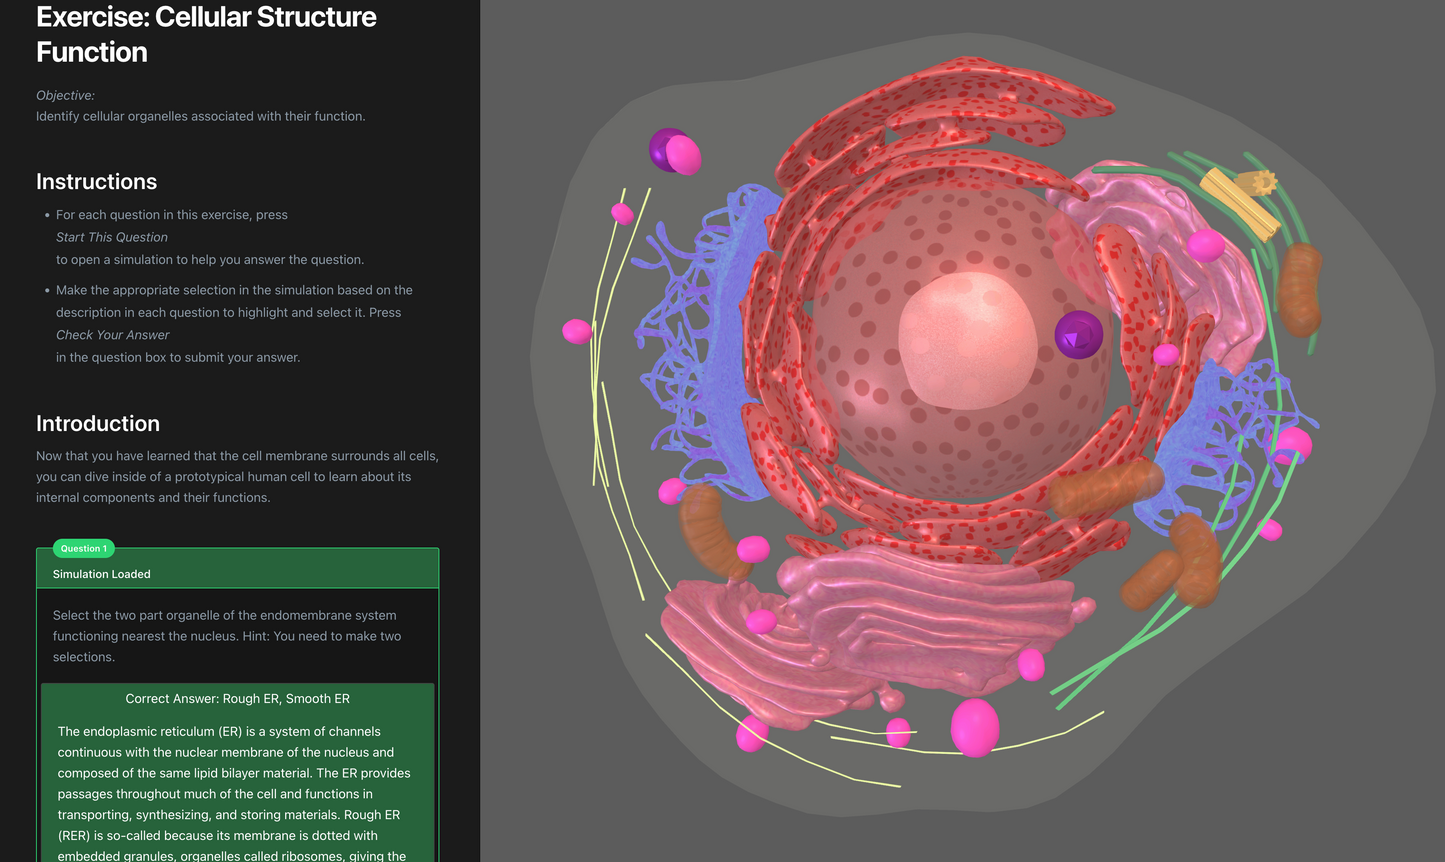The image size is (1445, 862).
Task: Click the Start This Question link text
Action: pyautogui.click(x=111, y=237)
